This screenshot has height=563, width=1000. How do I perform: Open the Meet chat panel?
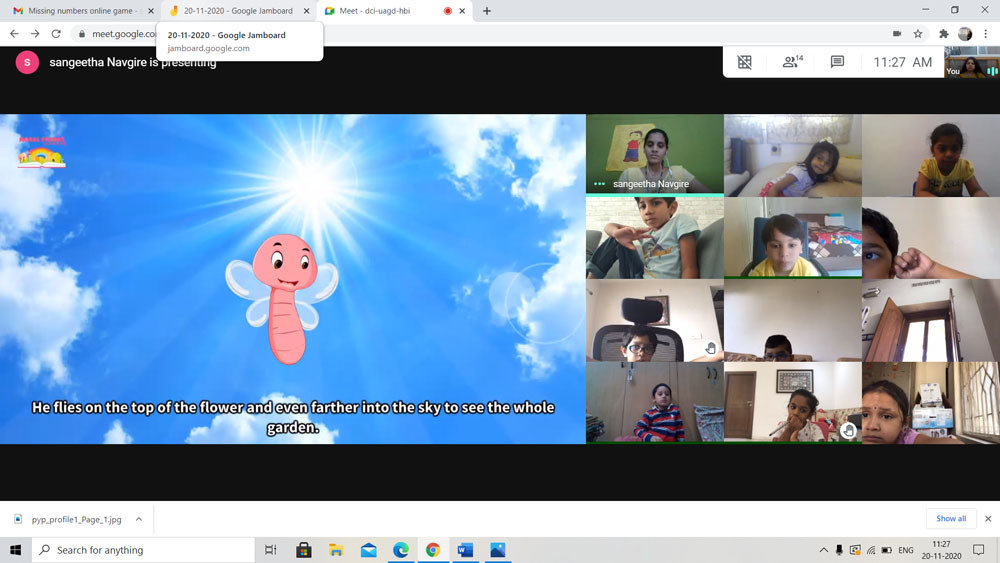(x=837, y=62)
